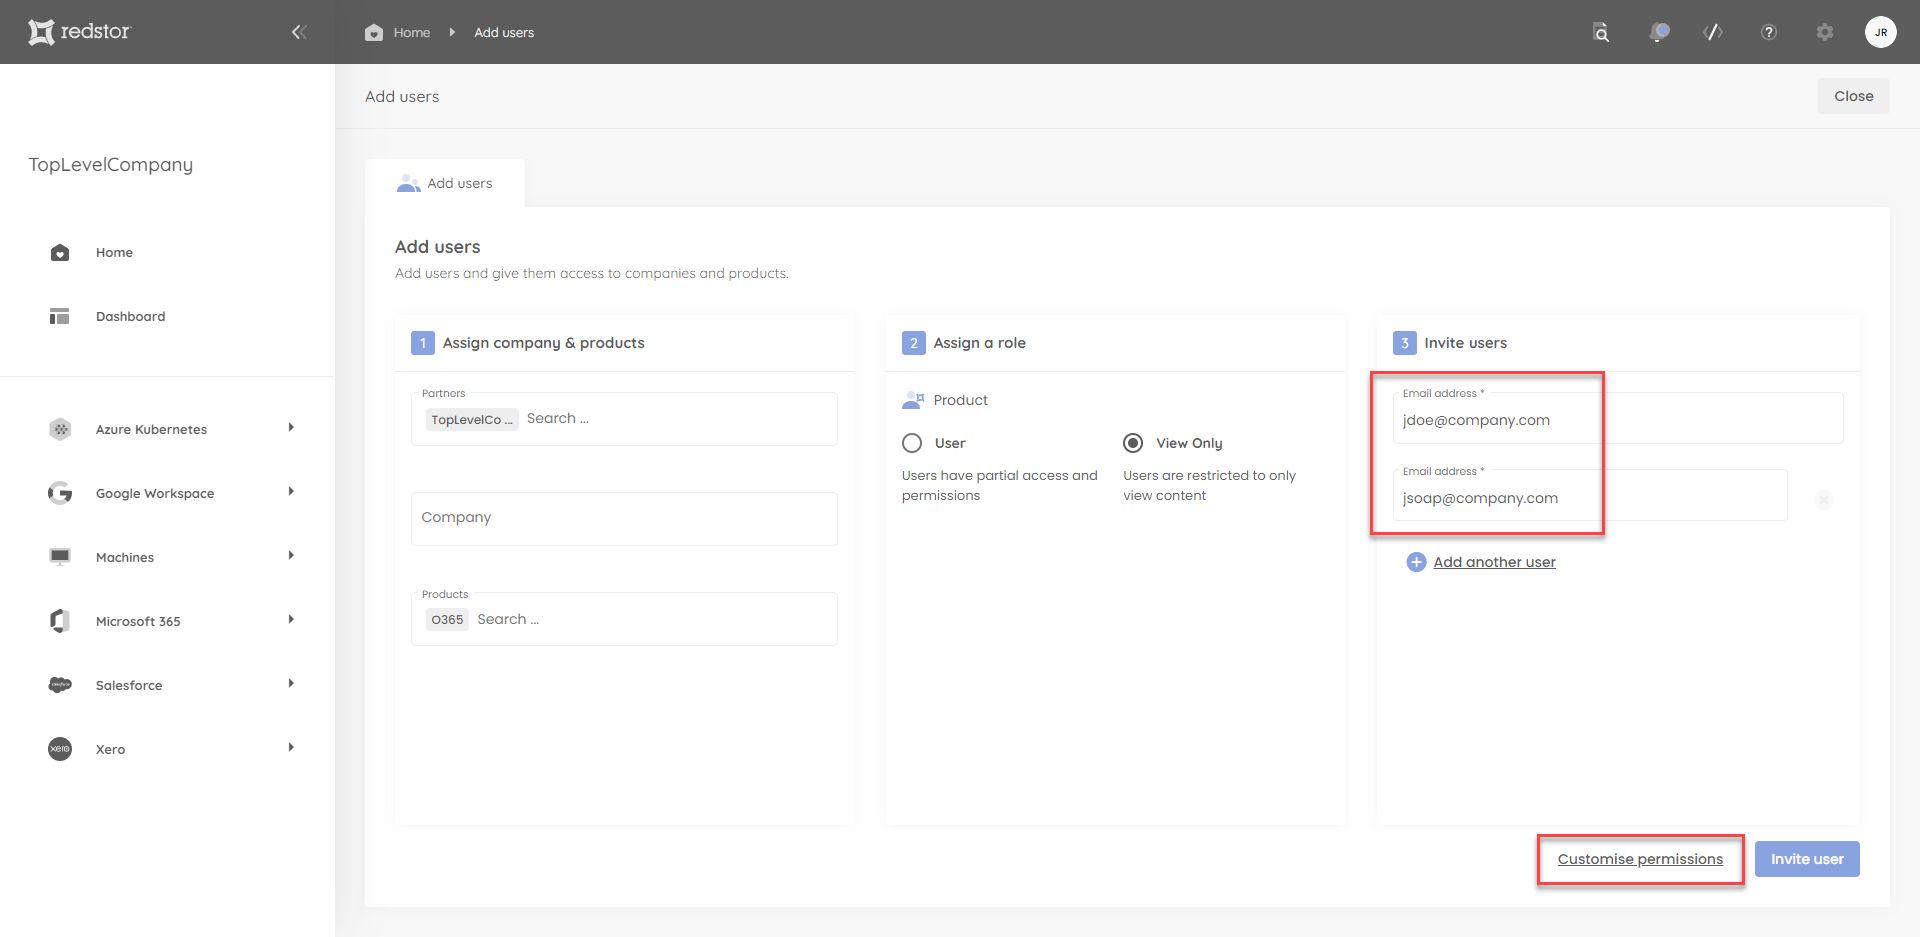Open the Add users tab

(445, 183)
